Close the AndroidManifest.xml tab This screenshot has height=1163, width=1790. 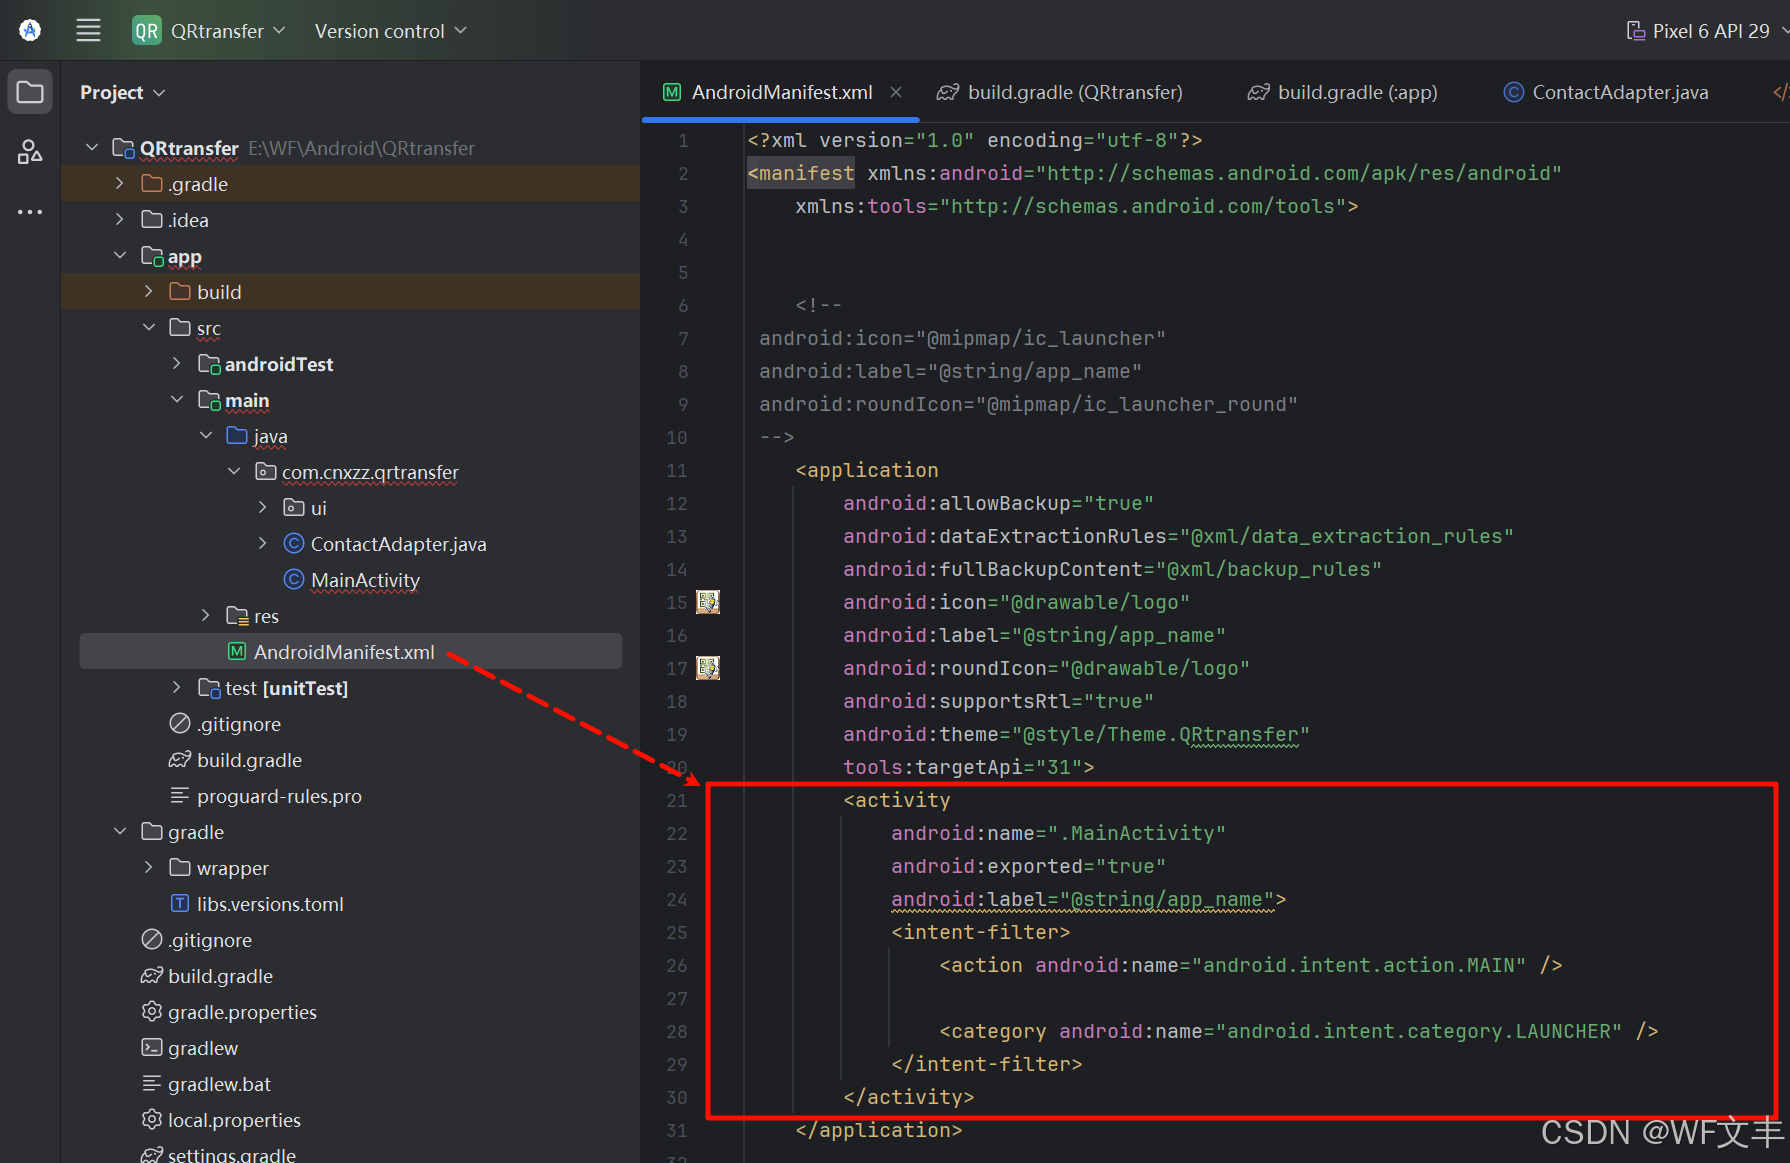[896, 92]
